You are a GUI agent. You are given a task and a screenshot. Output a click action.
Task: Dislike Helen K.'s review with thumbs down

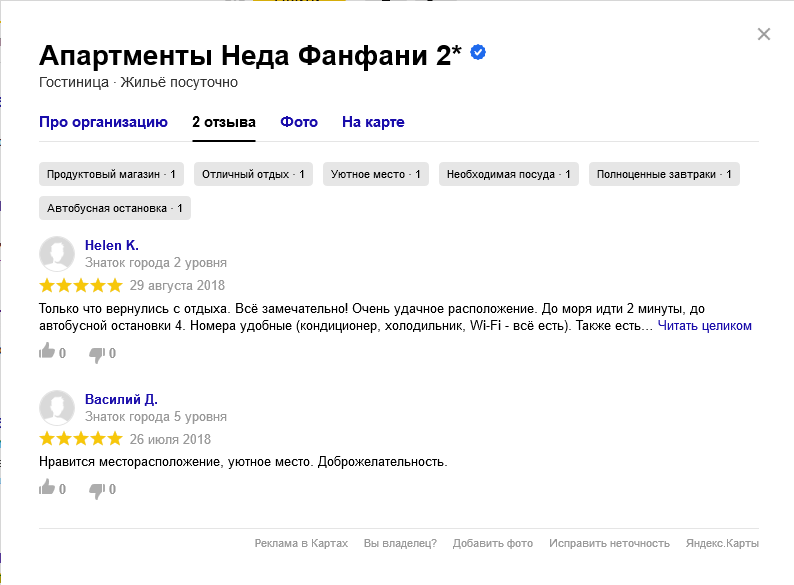tap(97, 354)
